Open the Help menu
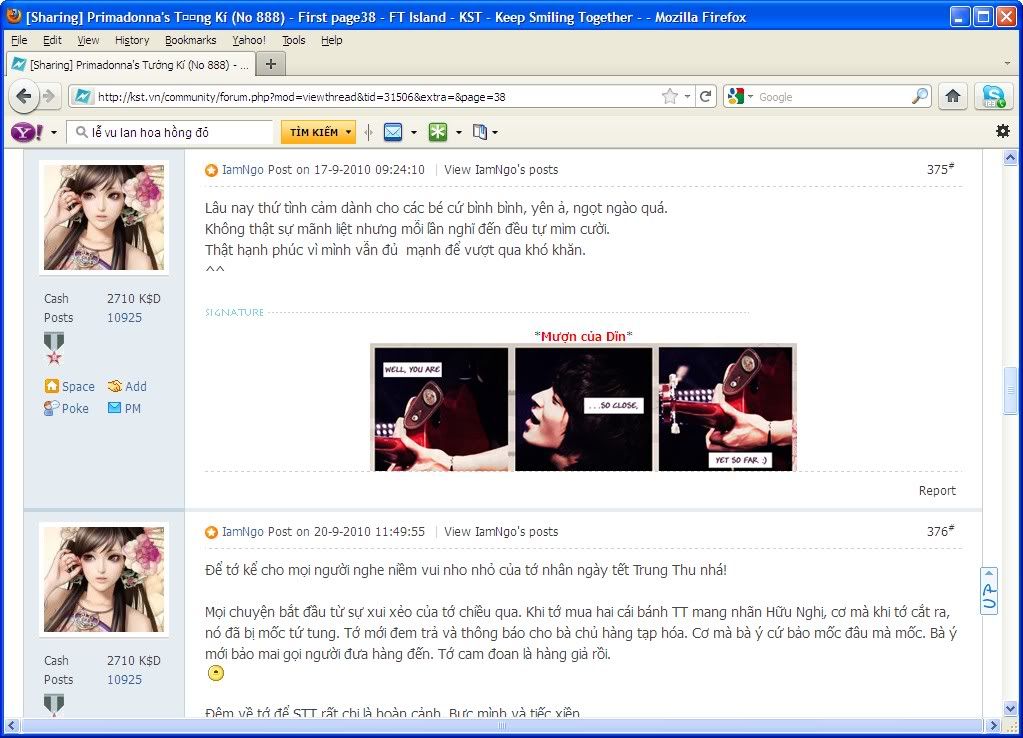Viewport: 1023px width, 738px height. (x=331, y=40)
